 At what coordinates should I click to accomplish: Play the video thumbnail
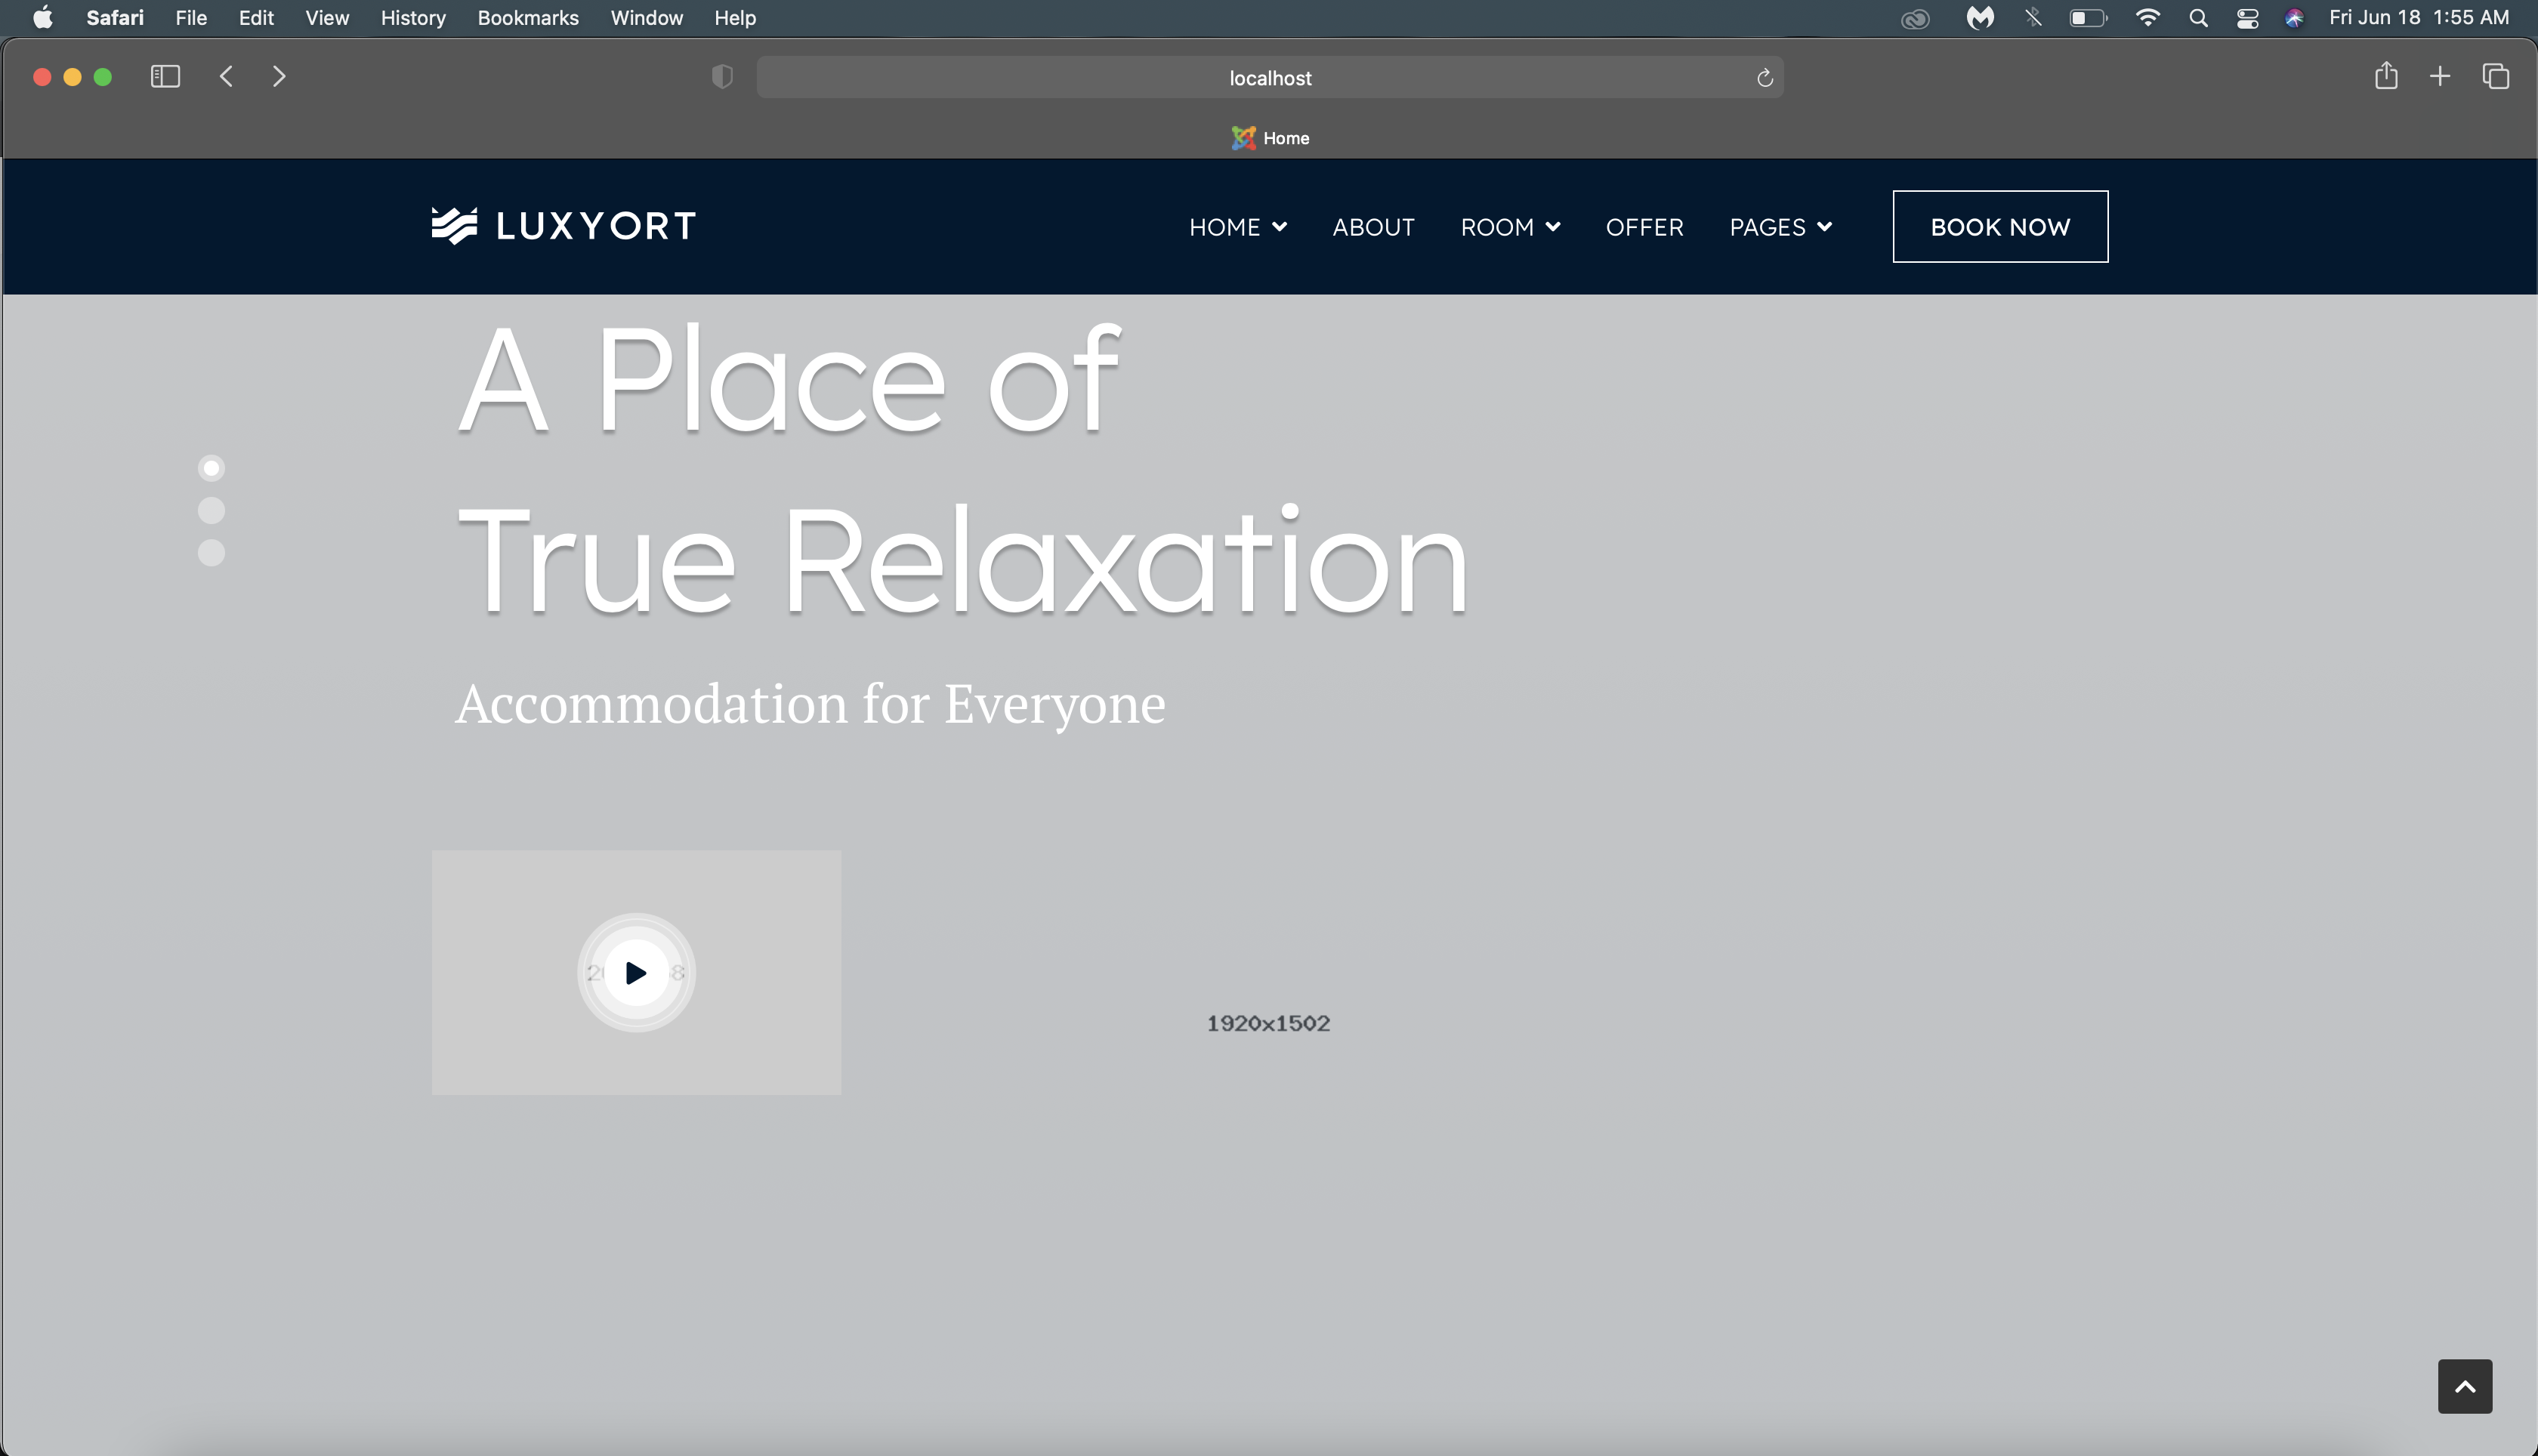[636, 972]
